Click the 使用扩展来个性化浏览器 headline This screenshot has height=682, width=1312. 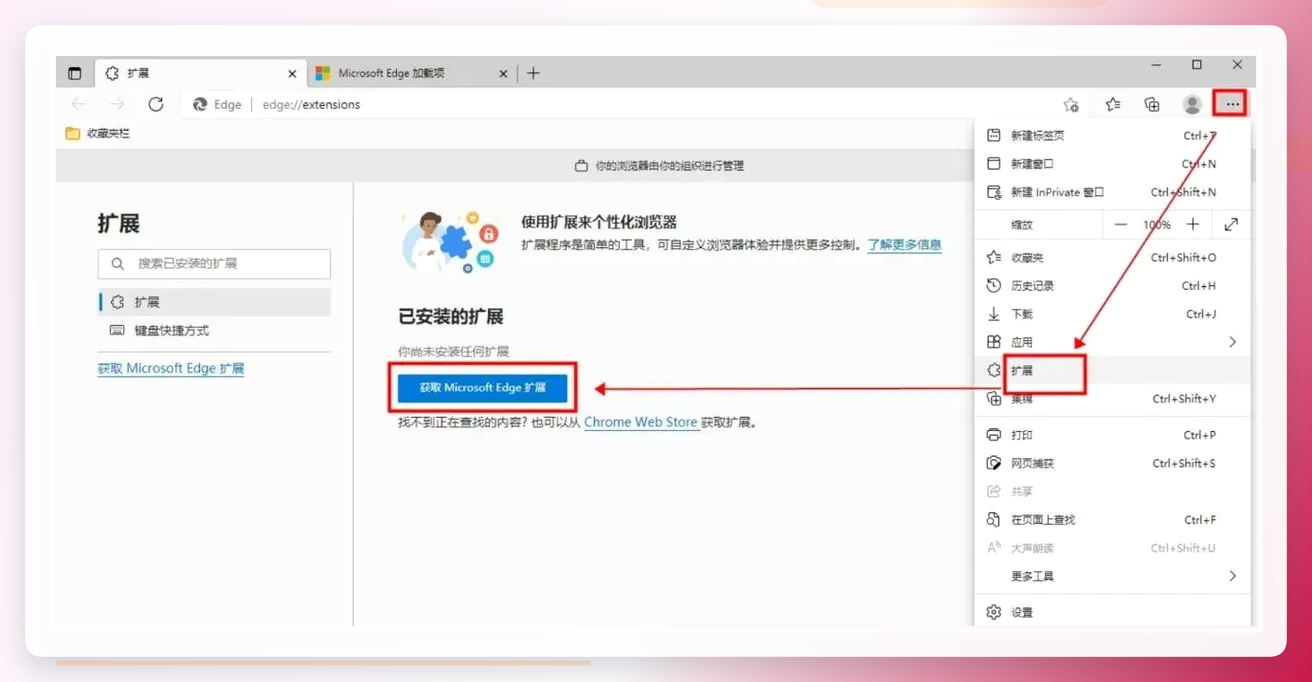599,222
